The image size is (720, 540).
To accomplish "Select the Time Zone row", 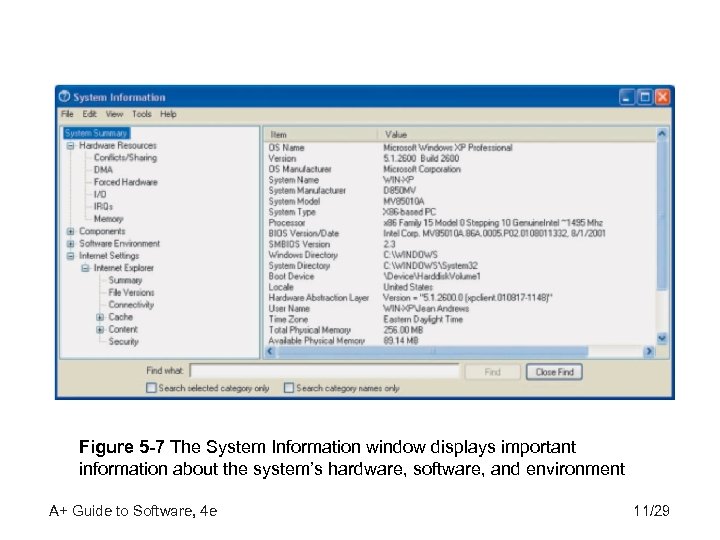I will (x=460, y=319).
